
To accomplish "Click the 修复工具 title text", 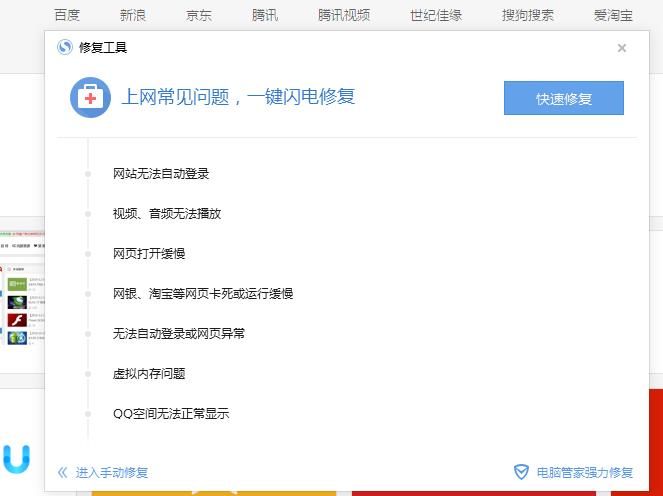I will tap(103, 47).
